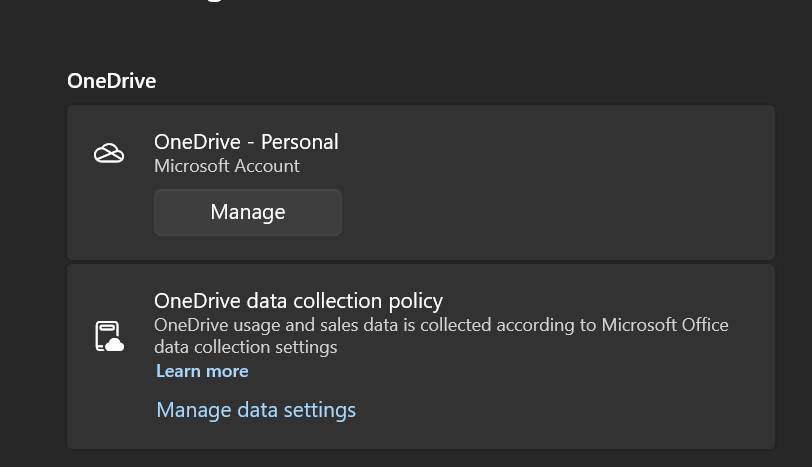Viewport: 812px width, 467px height.
Task: Open the Learn more link
Action: click(x=202, y=371)
